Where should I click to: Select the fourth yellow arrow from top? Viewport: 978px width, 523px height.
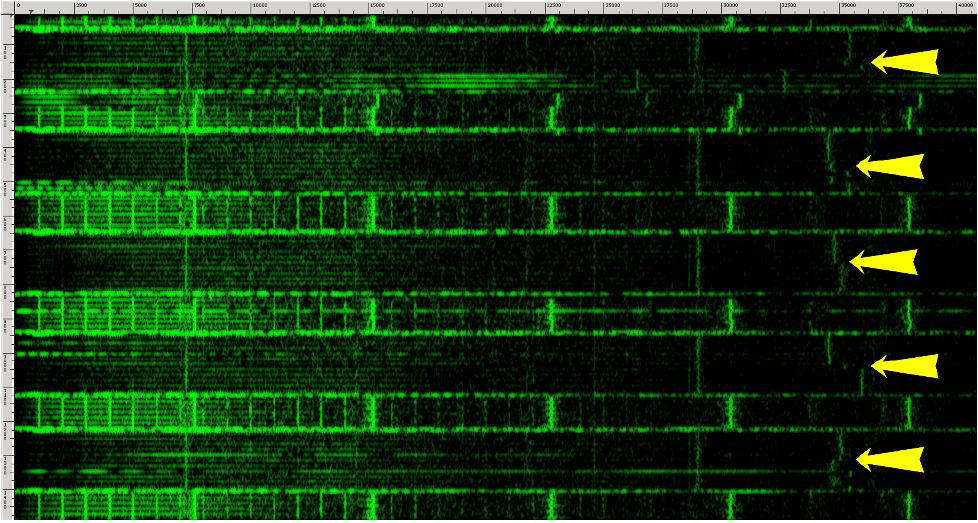(x=905, y=367)
